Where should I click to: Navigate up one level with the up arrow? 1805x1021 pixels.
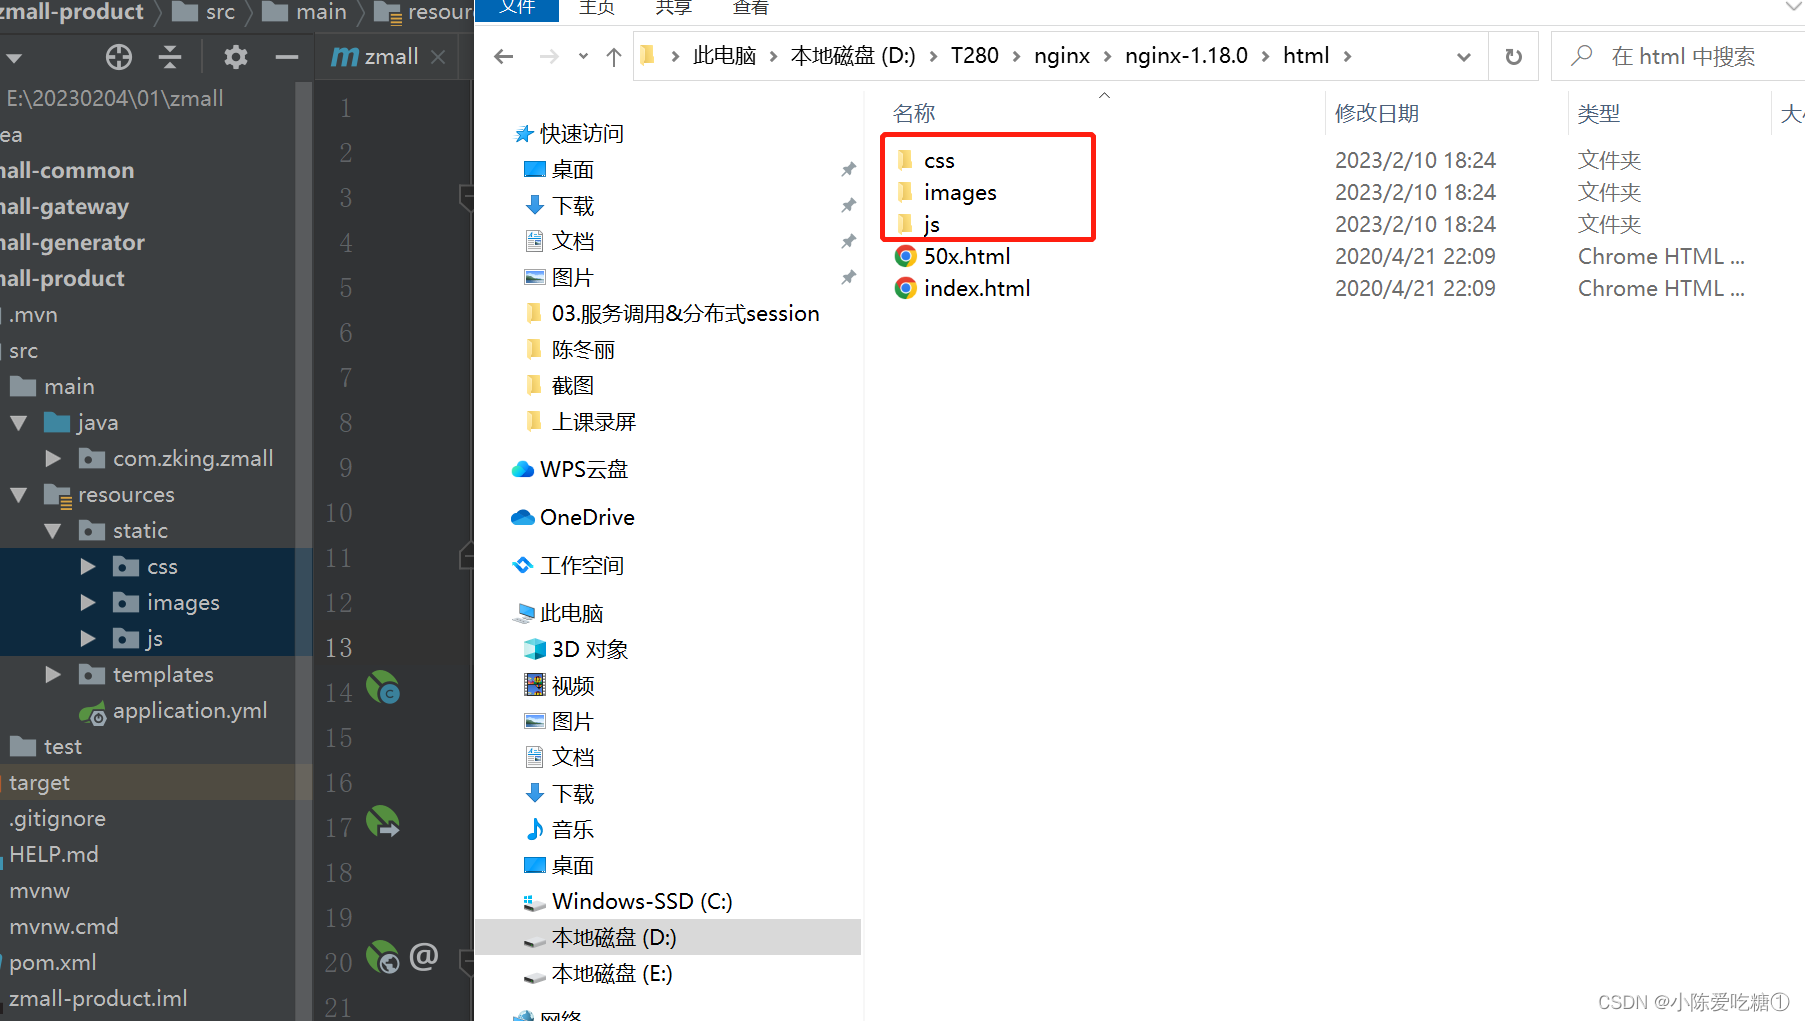coord(613,55)
